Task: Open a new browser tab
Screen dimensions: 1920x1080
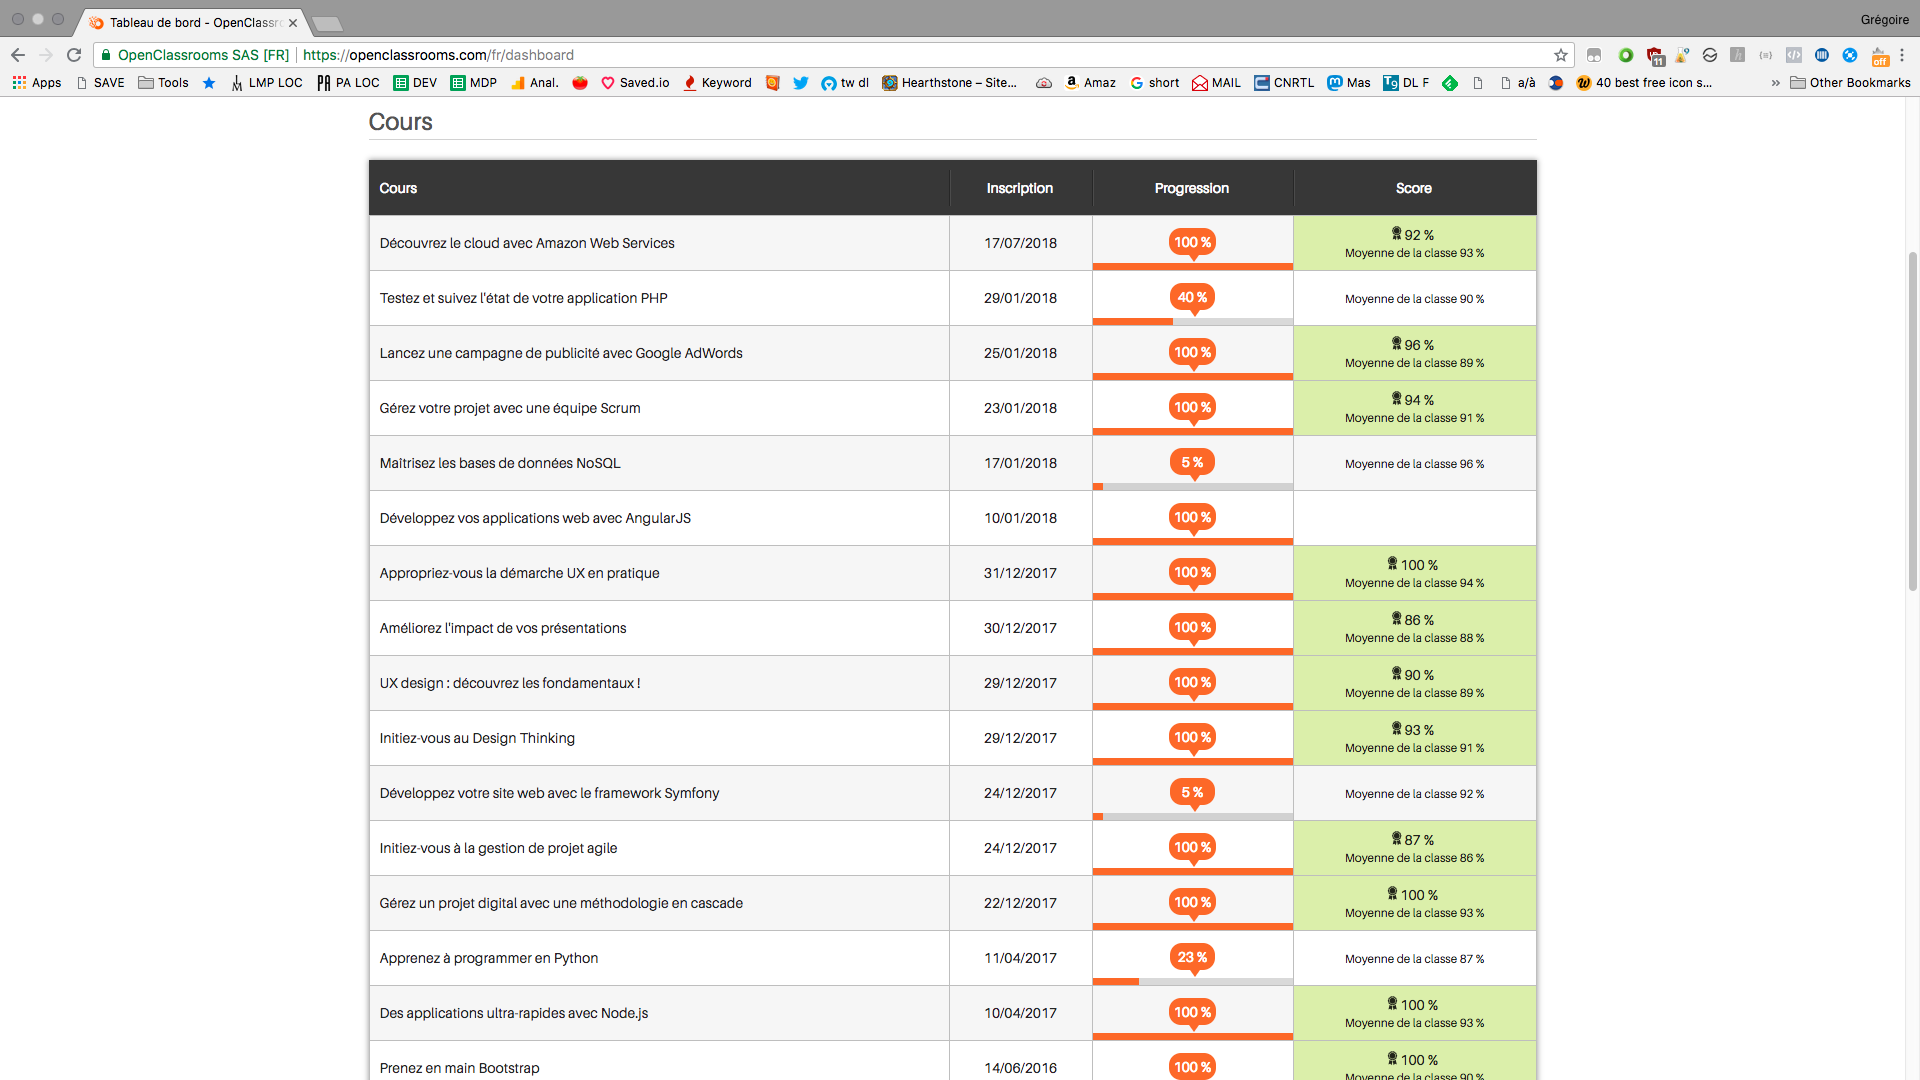Action: coord(327,23)
